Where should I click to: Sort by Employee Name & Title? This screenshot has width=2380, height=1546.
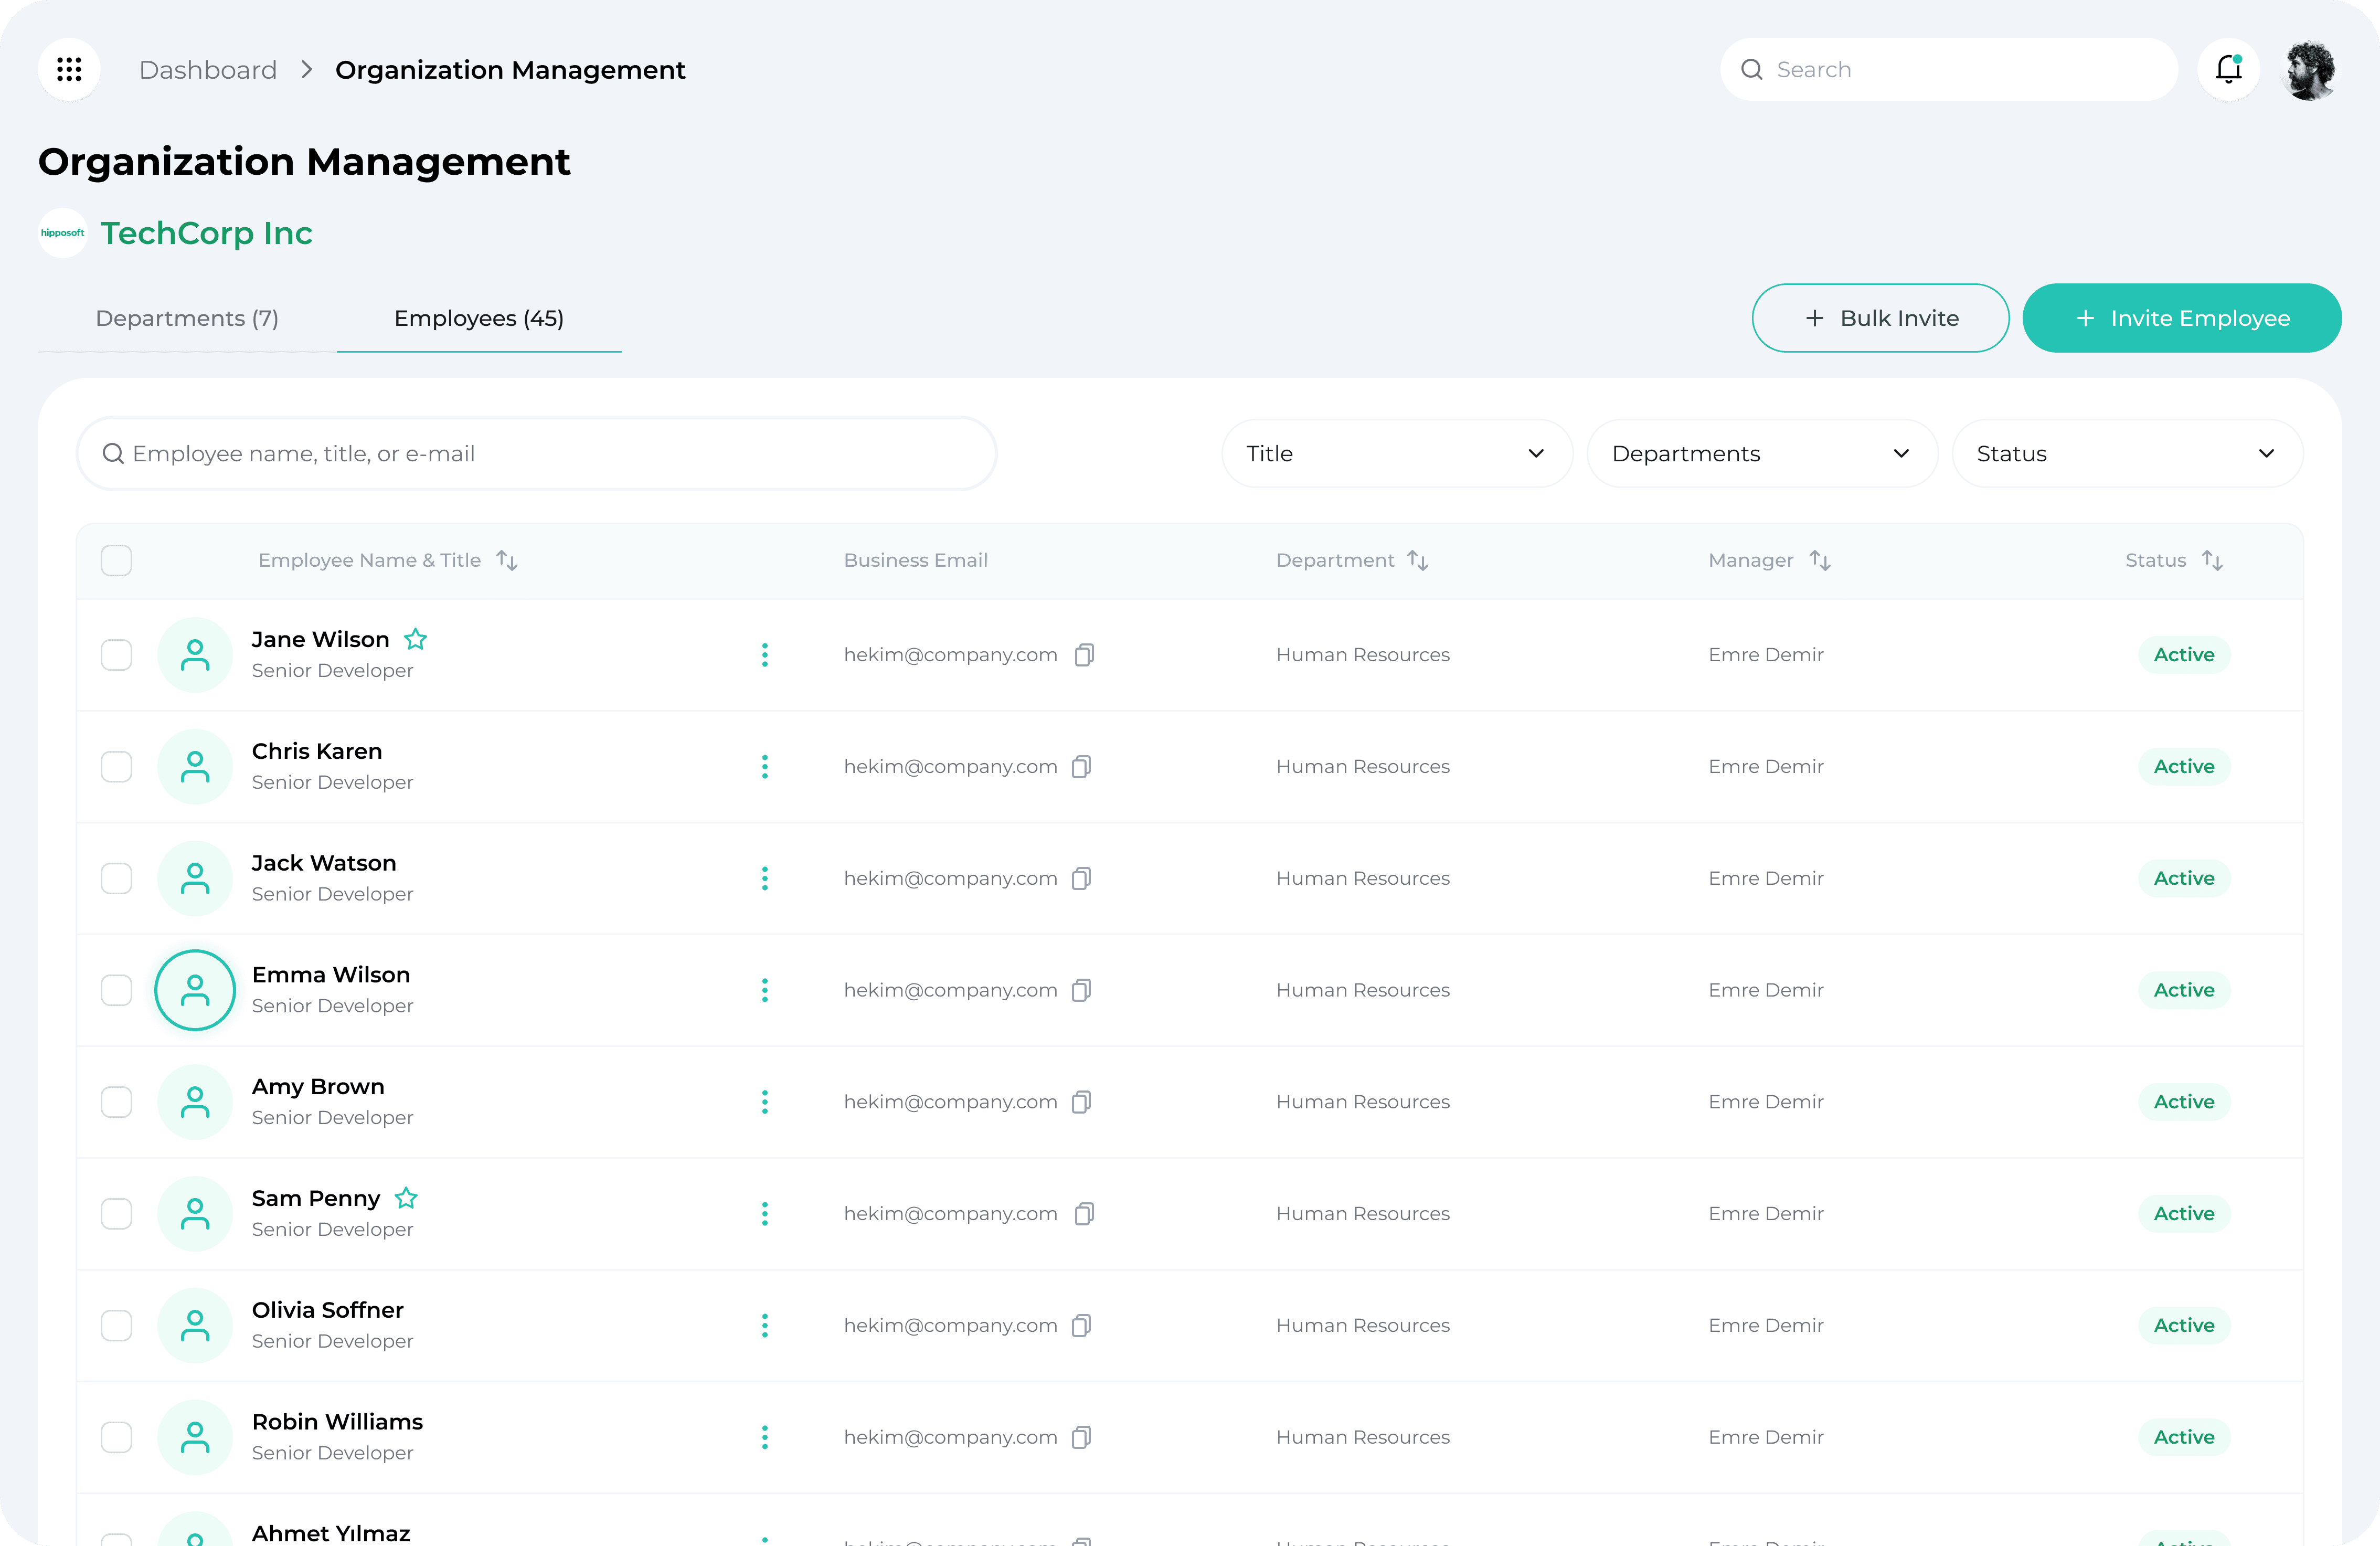pos(507,561)
